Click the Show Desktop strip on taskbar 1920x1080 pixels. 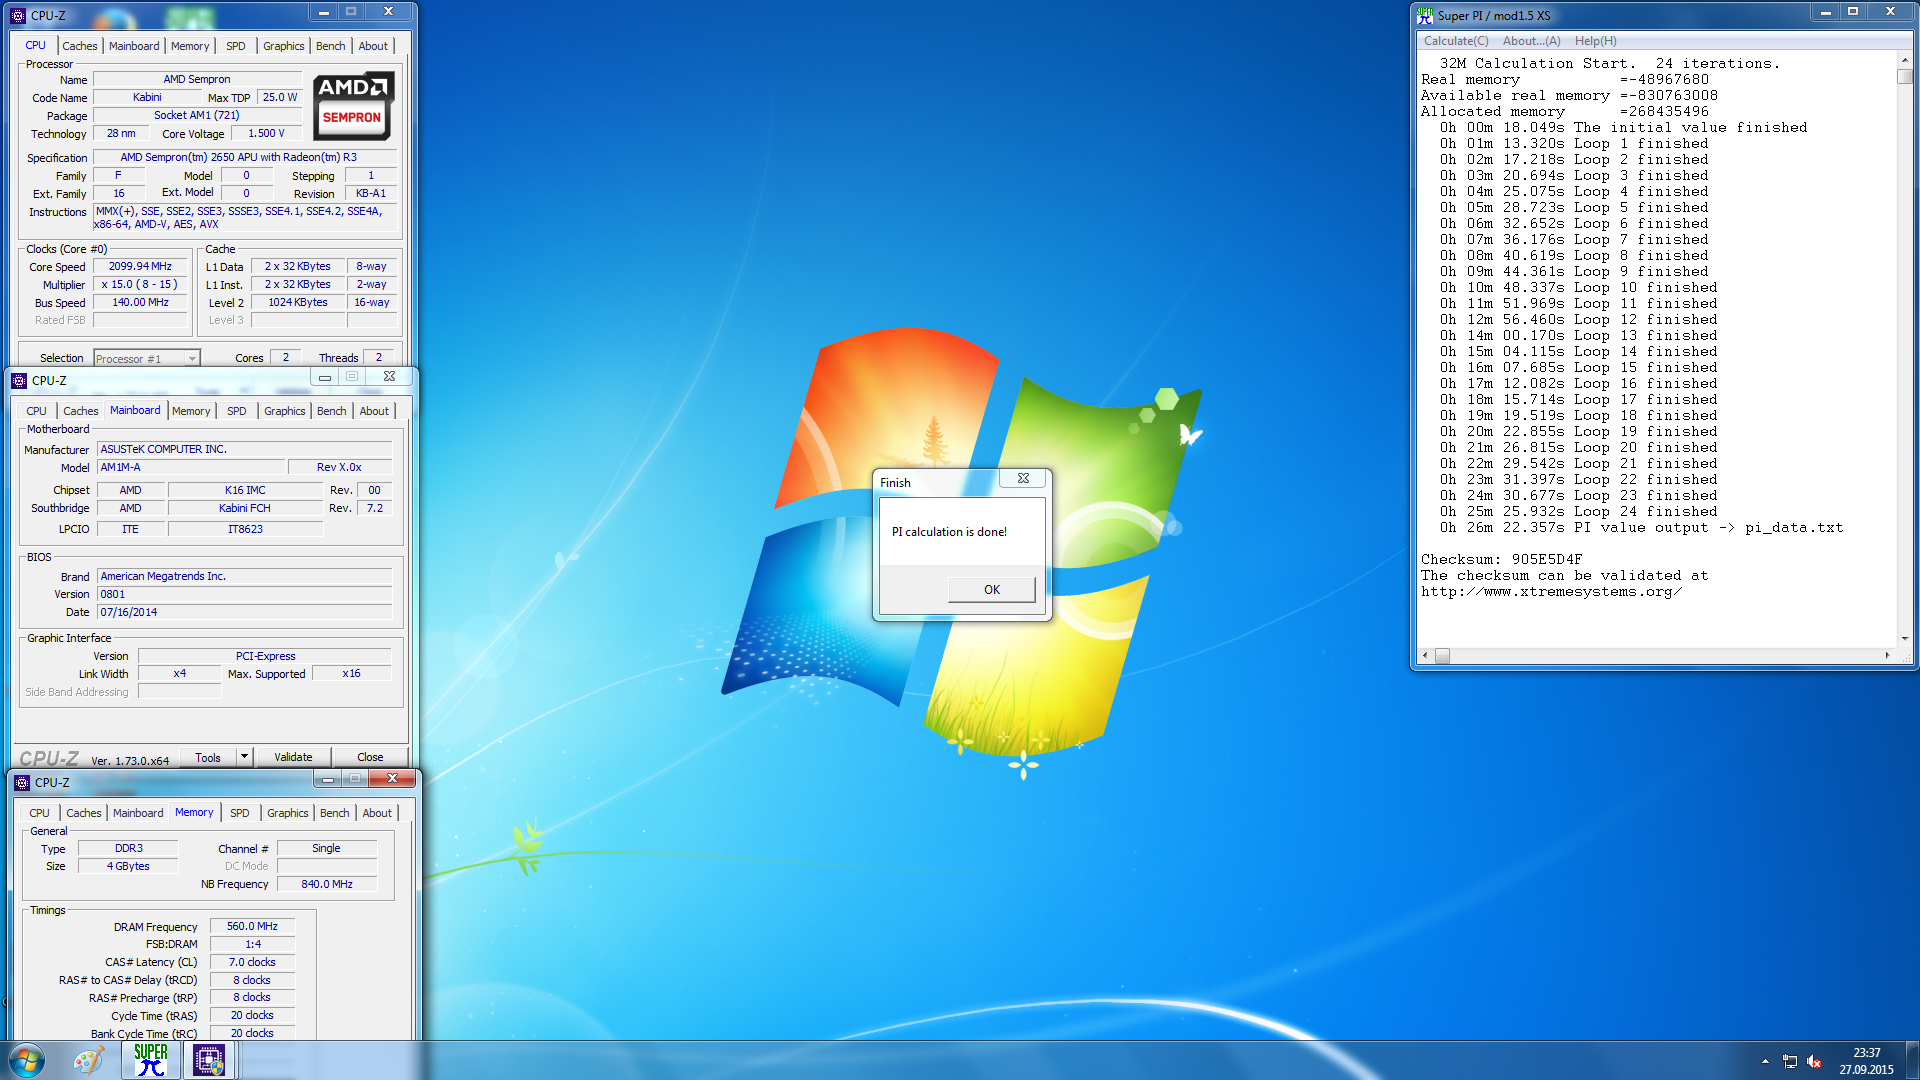click(1912, 1060)
